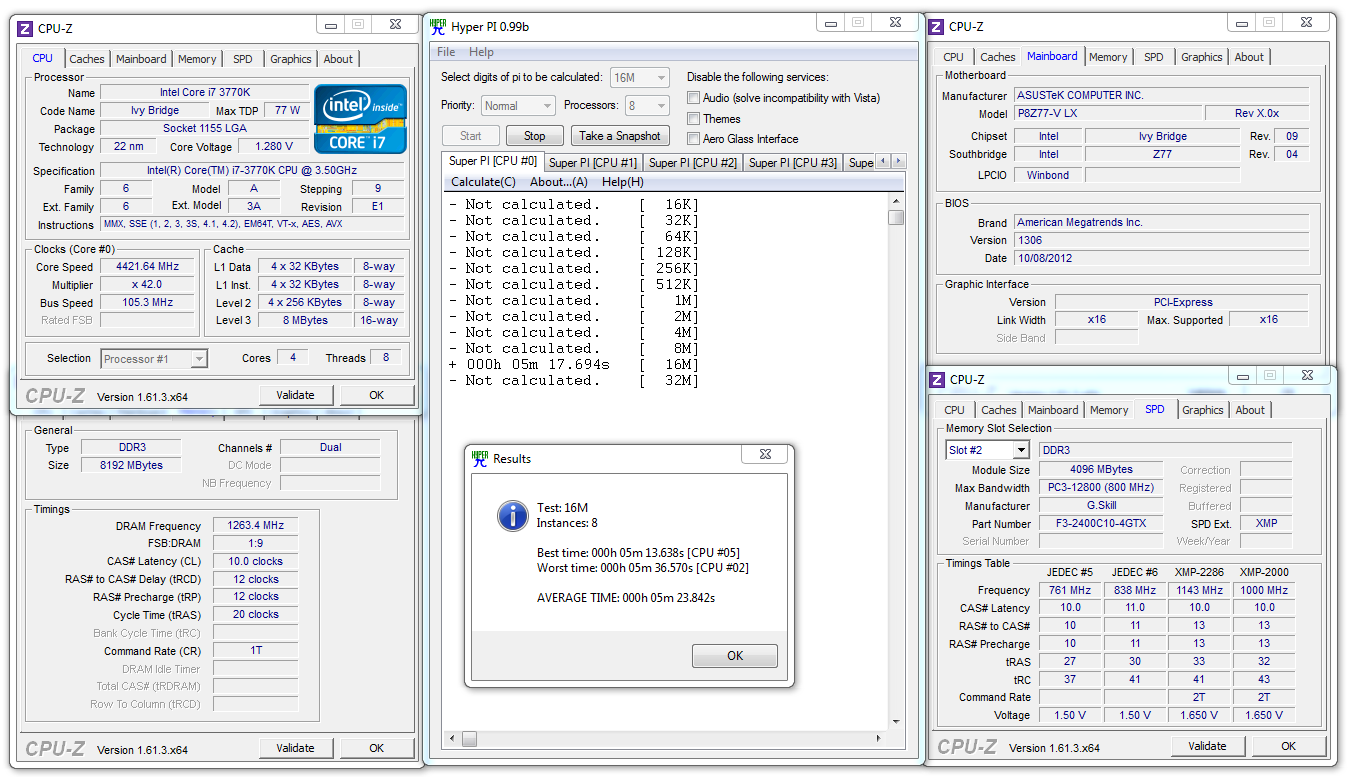Image resolution: width=1354 pixels, height=777 pixels.
Task: Click the Hyper PI vertical scrollbar down arrow
Action: [x=896, y=721]
